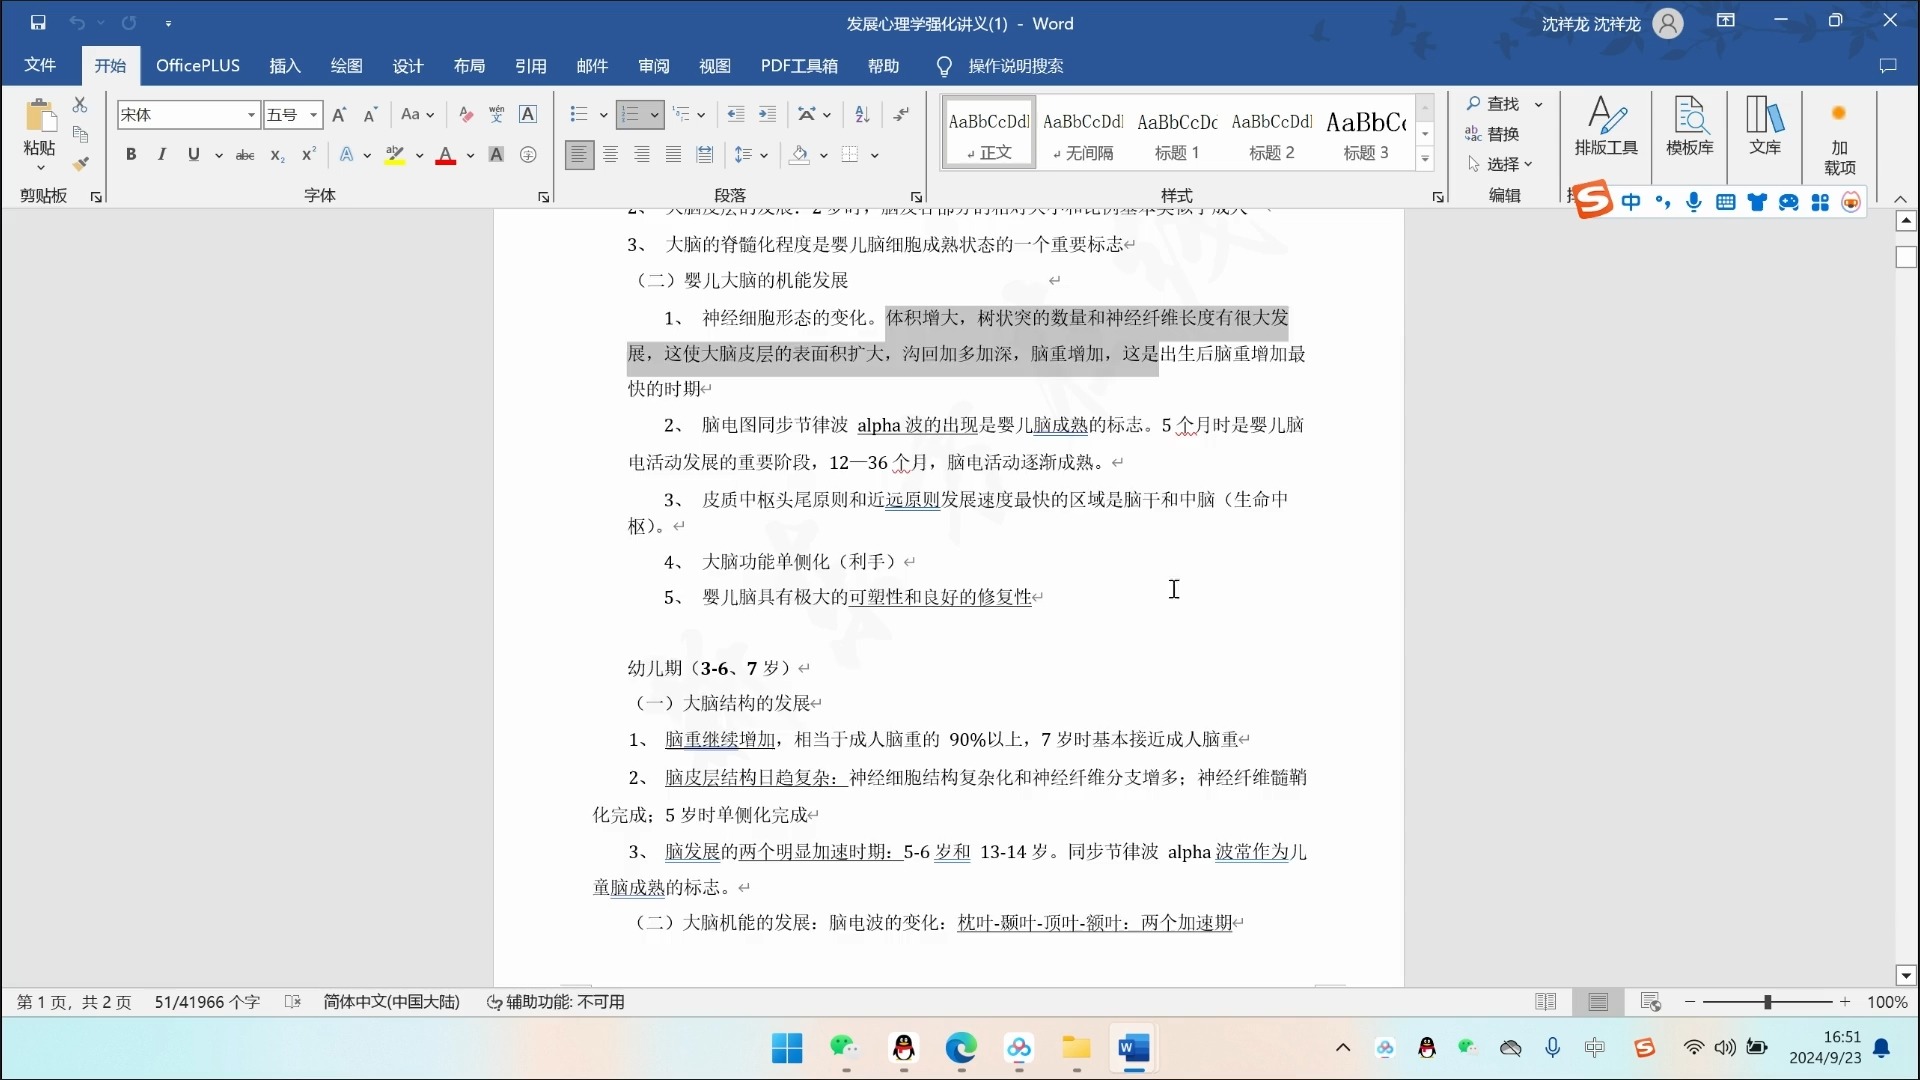Open the Select (选择) dropdown
Image resolution: width=1920 pixels, height=1080 pixels.
(1500, 163)
